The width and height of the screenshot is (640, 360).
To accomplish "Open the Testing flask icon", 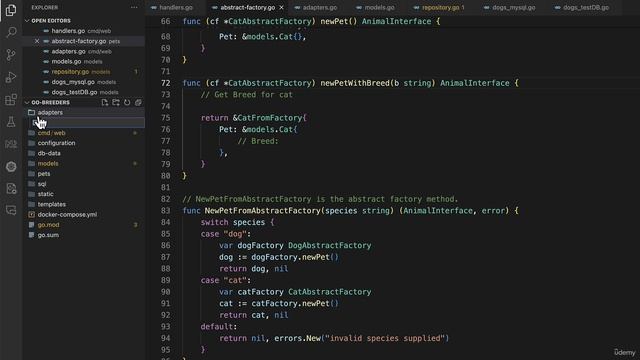I will pos(11,122).
